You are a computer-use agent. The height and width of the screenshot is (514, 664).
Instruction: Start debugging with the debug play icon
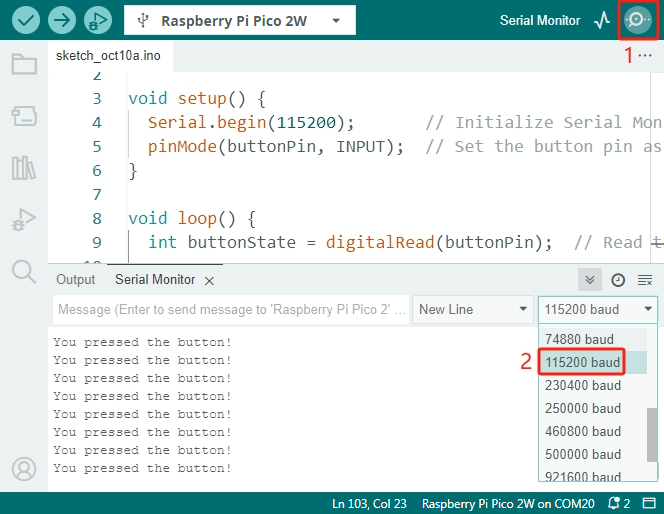(98, 20)
